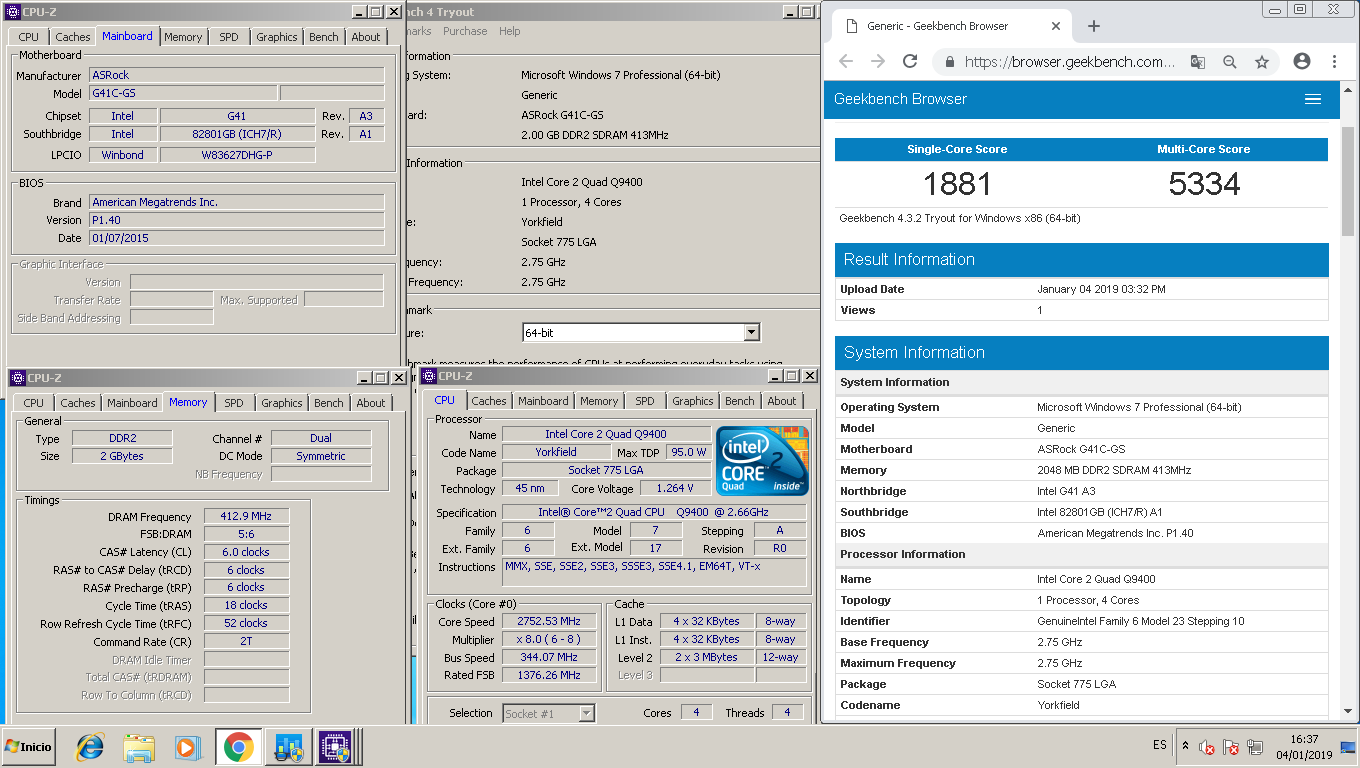The width and height of the screenshot is (1360, 768).
Task: Select the G41C-GS model field
Action: pyautogui.click(x=183, y=93)
